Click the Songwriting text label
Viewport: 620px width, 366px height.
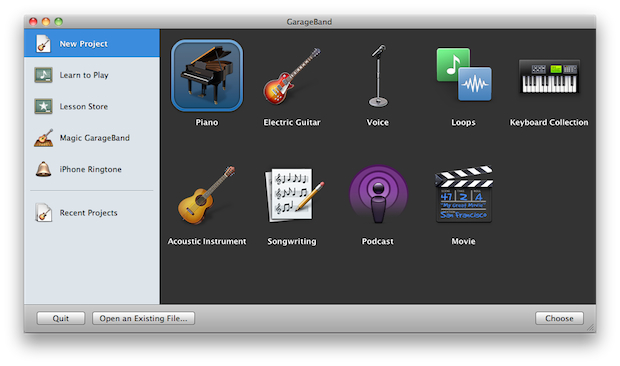292,241
